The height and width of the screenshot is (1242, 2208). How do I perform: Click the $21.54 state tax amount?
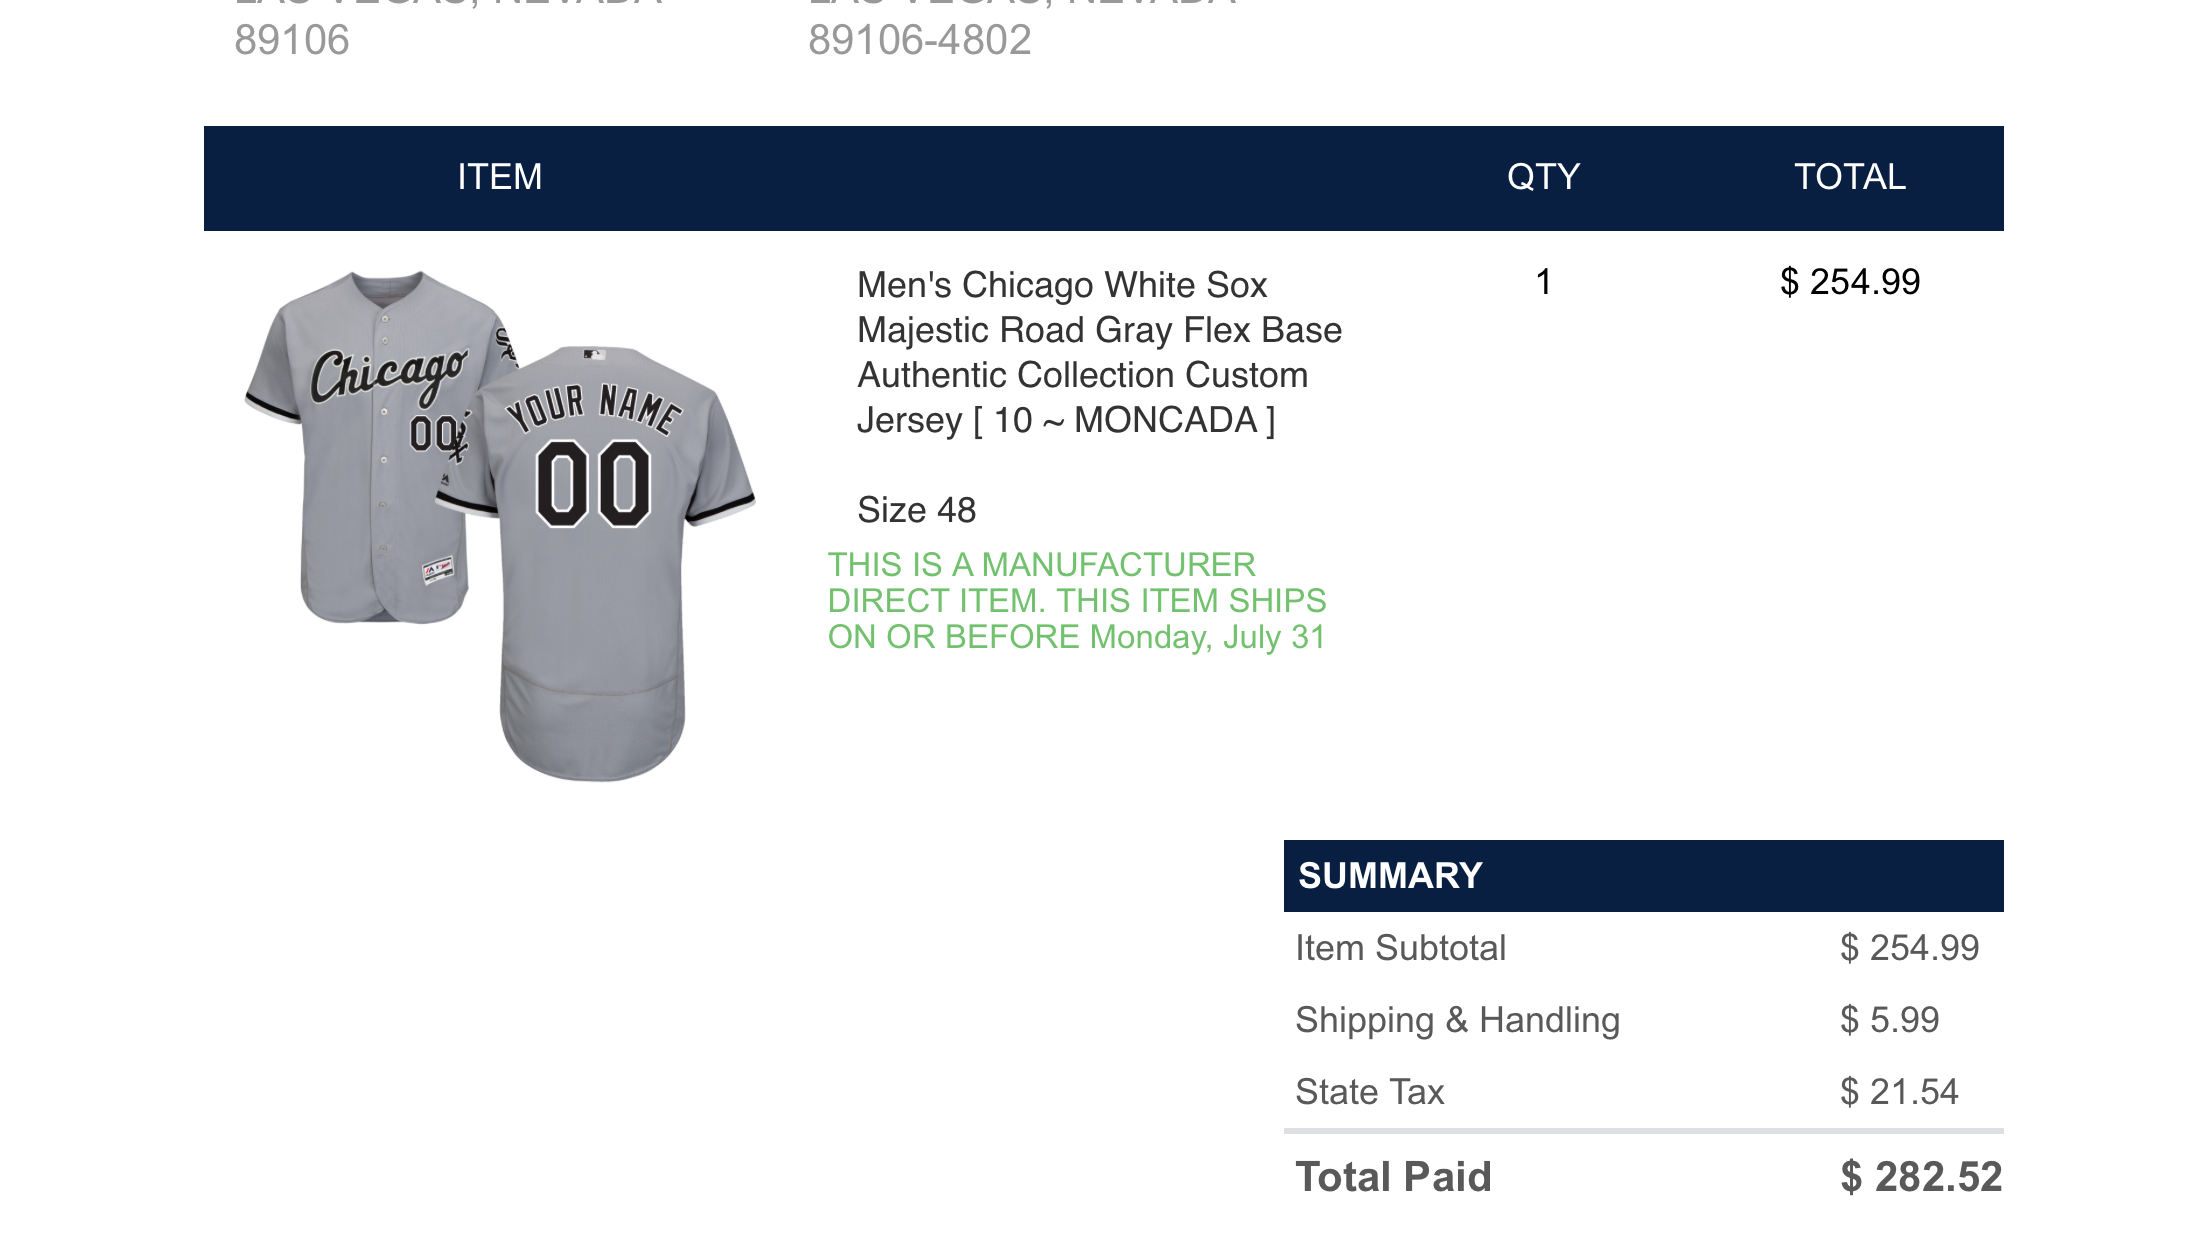click(x=1899, y=1092)
